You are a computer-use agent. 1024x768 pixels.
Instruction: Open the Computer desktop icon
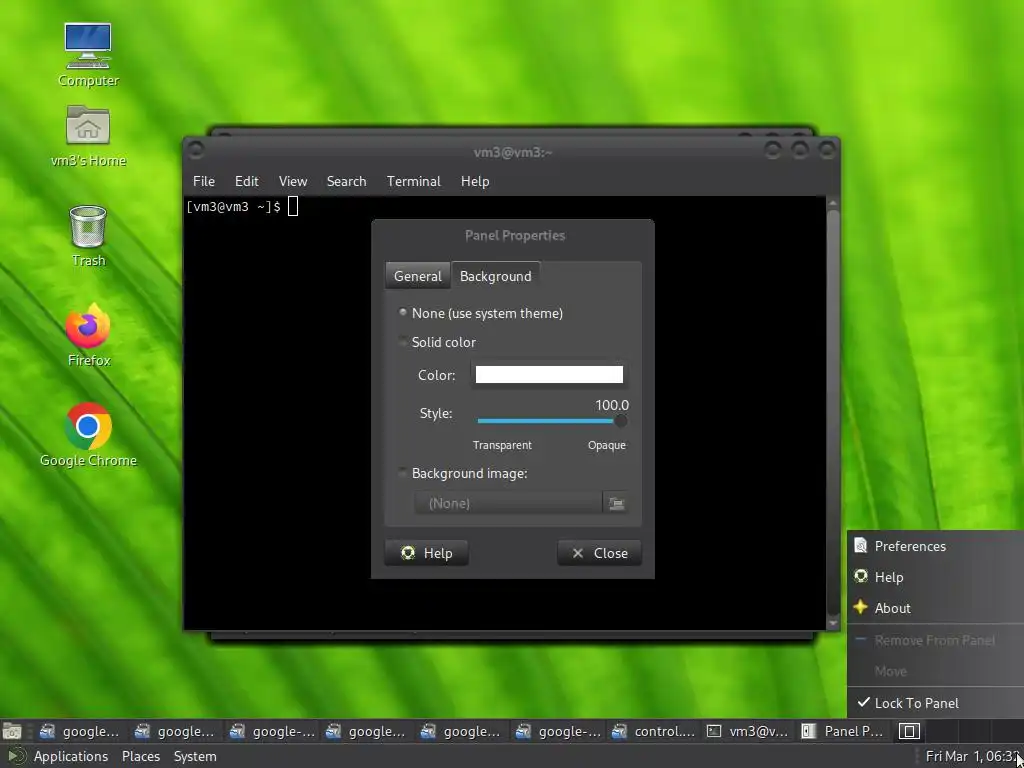point(88,55)
